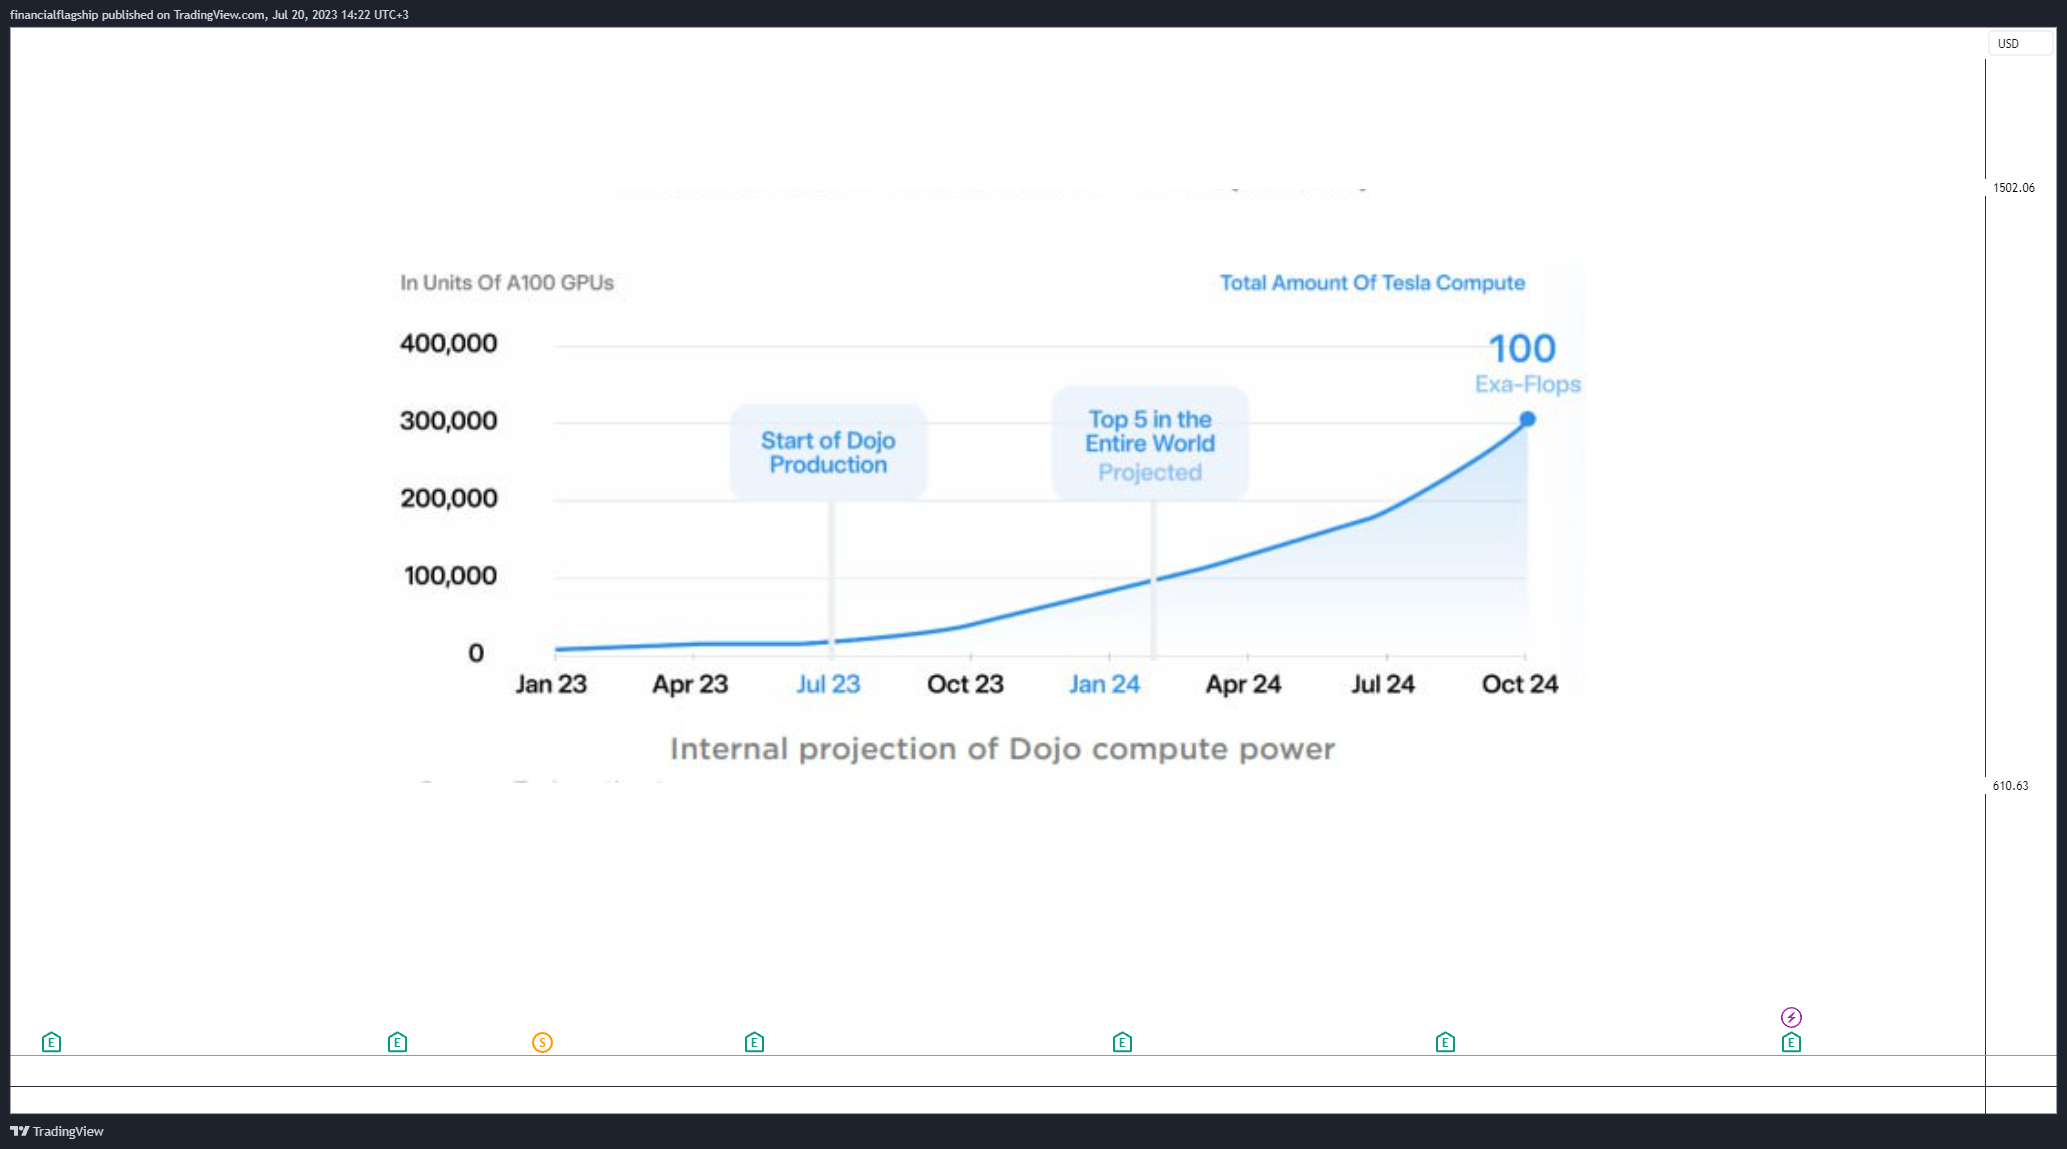Click the 'Internal projection of Dojo compute power' caption
Viewport: 2067px width, 1149px height.
(x=1002, y=749)
